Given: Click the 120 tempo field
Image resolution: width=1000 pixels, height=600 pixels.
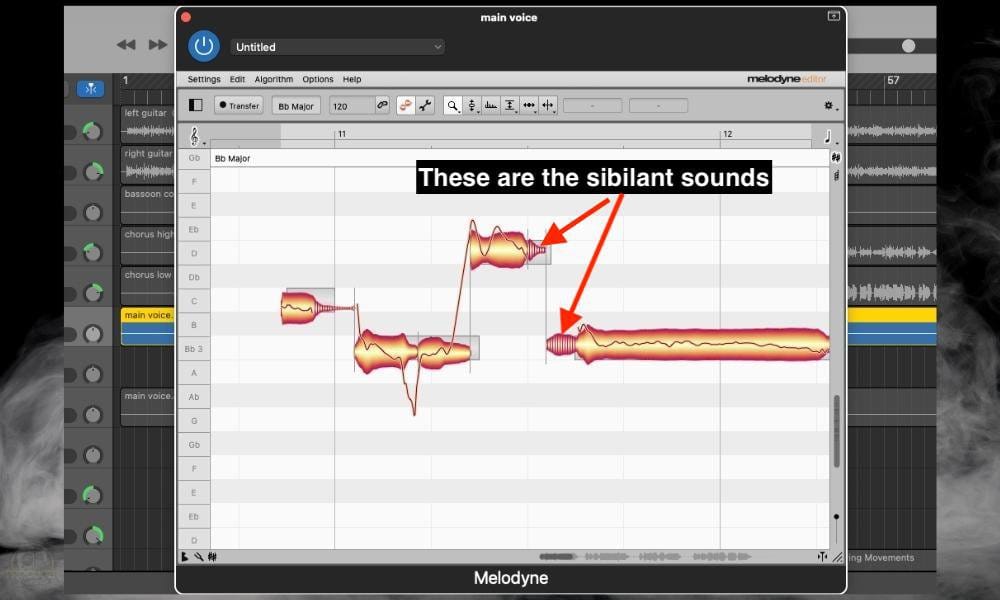Looking at the screenshot, I should (351, 106).
